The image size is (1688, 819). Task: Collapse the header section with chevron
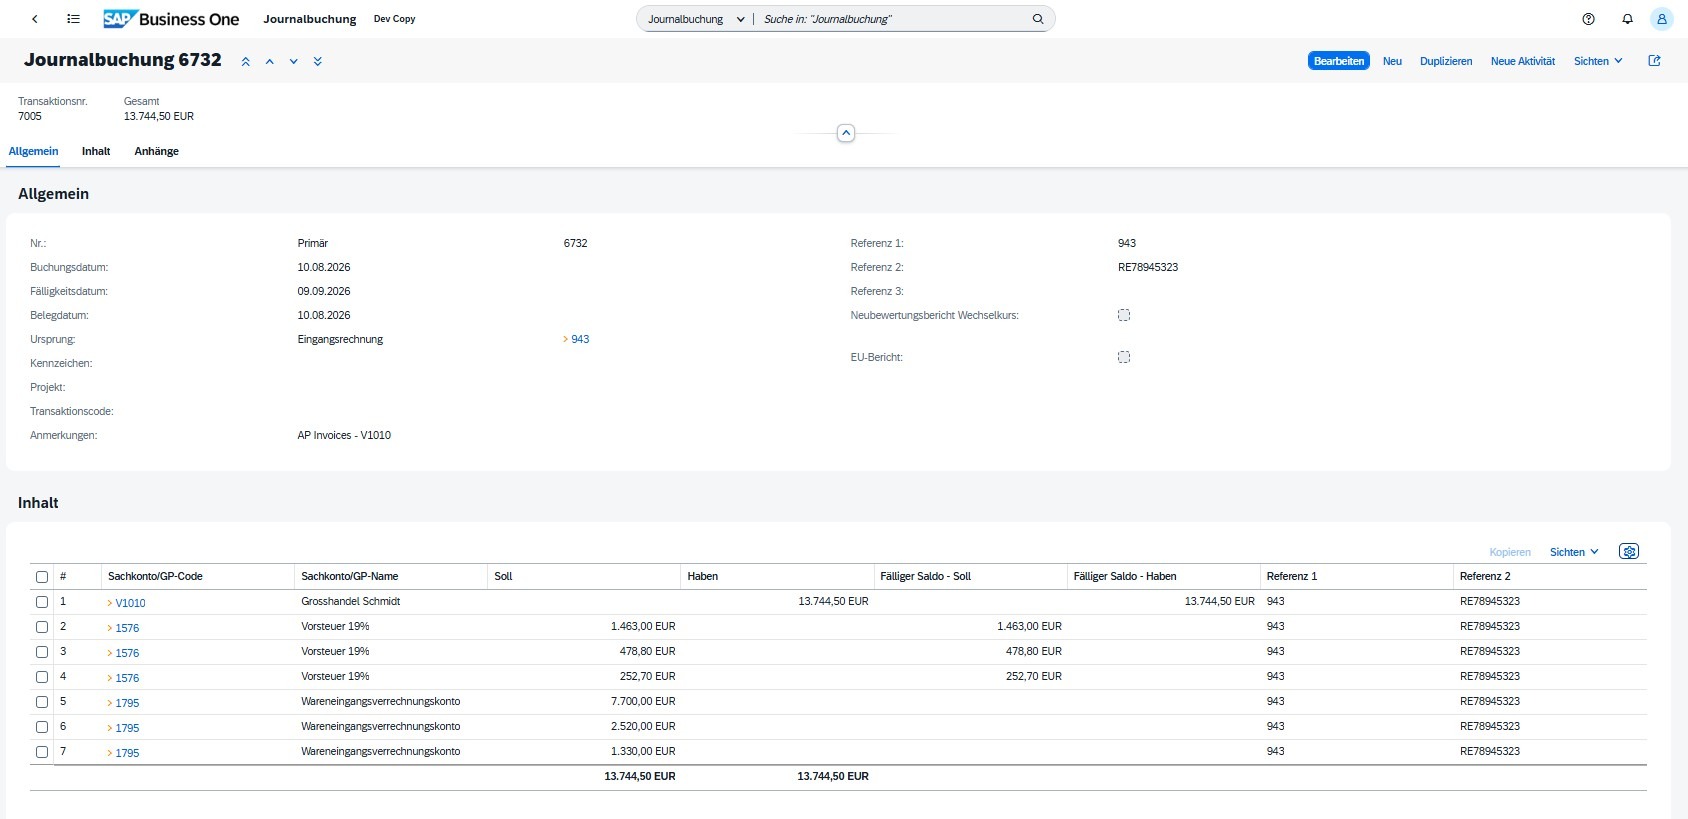pos(846,133)
